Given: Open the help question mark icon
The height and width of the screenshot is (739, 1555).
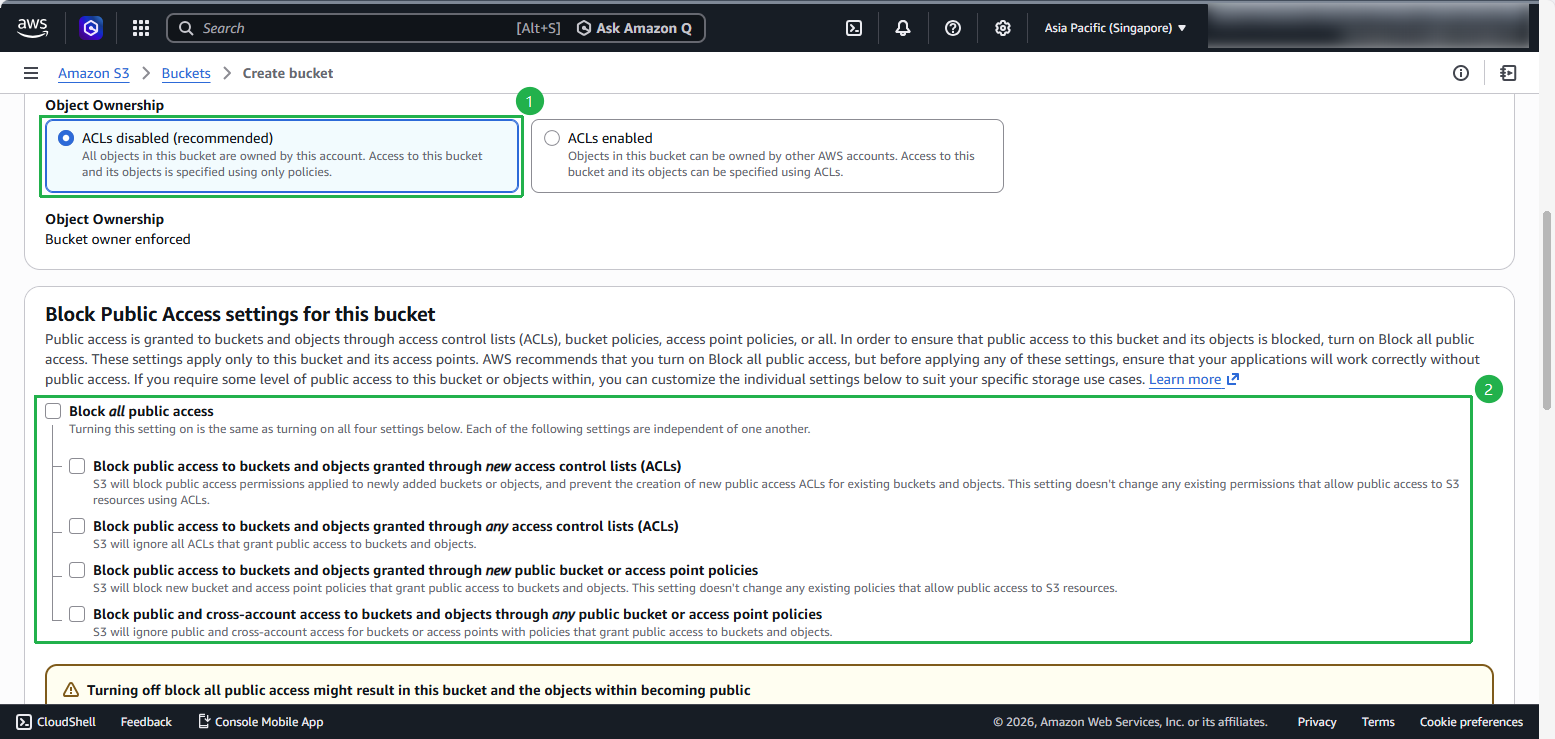Looking at the screenshot, I should [x=953, y=28].
